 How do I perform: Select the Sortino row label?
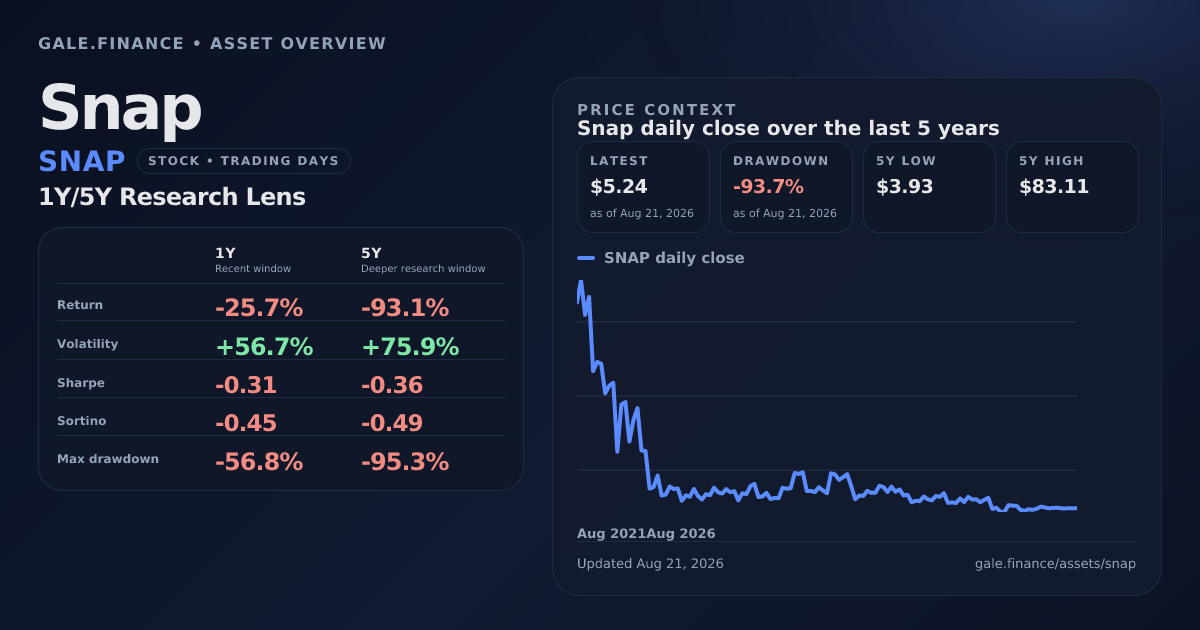[x=82, y=421]
